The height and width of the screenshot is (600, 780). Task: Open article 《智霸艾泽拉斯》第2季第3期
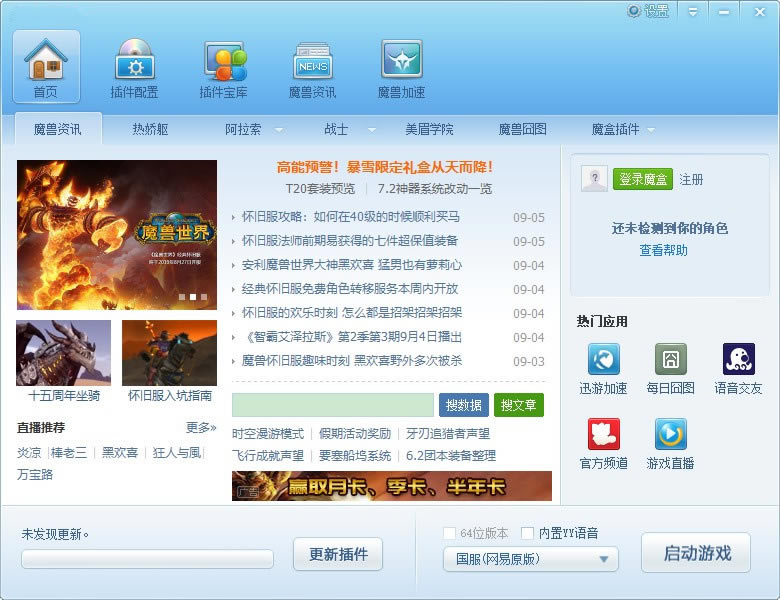[352, 337]
